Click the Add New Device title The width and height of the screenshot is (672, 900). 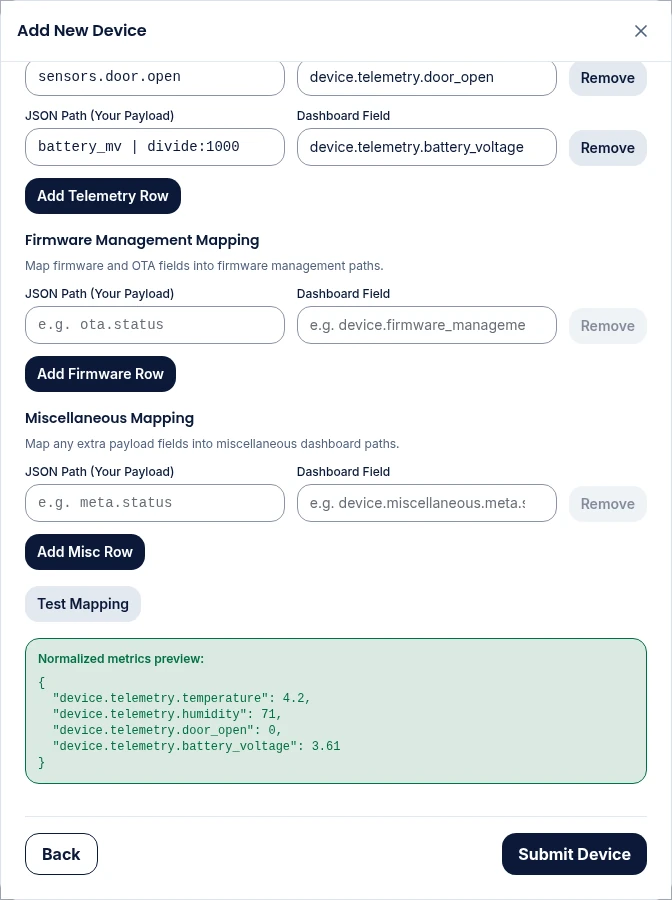click(82, 30)
